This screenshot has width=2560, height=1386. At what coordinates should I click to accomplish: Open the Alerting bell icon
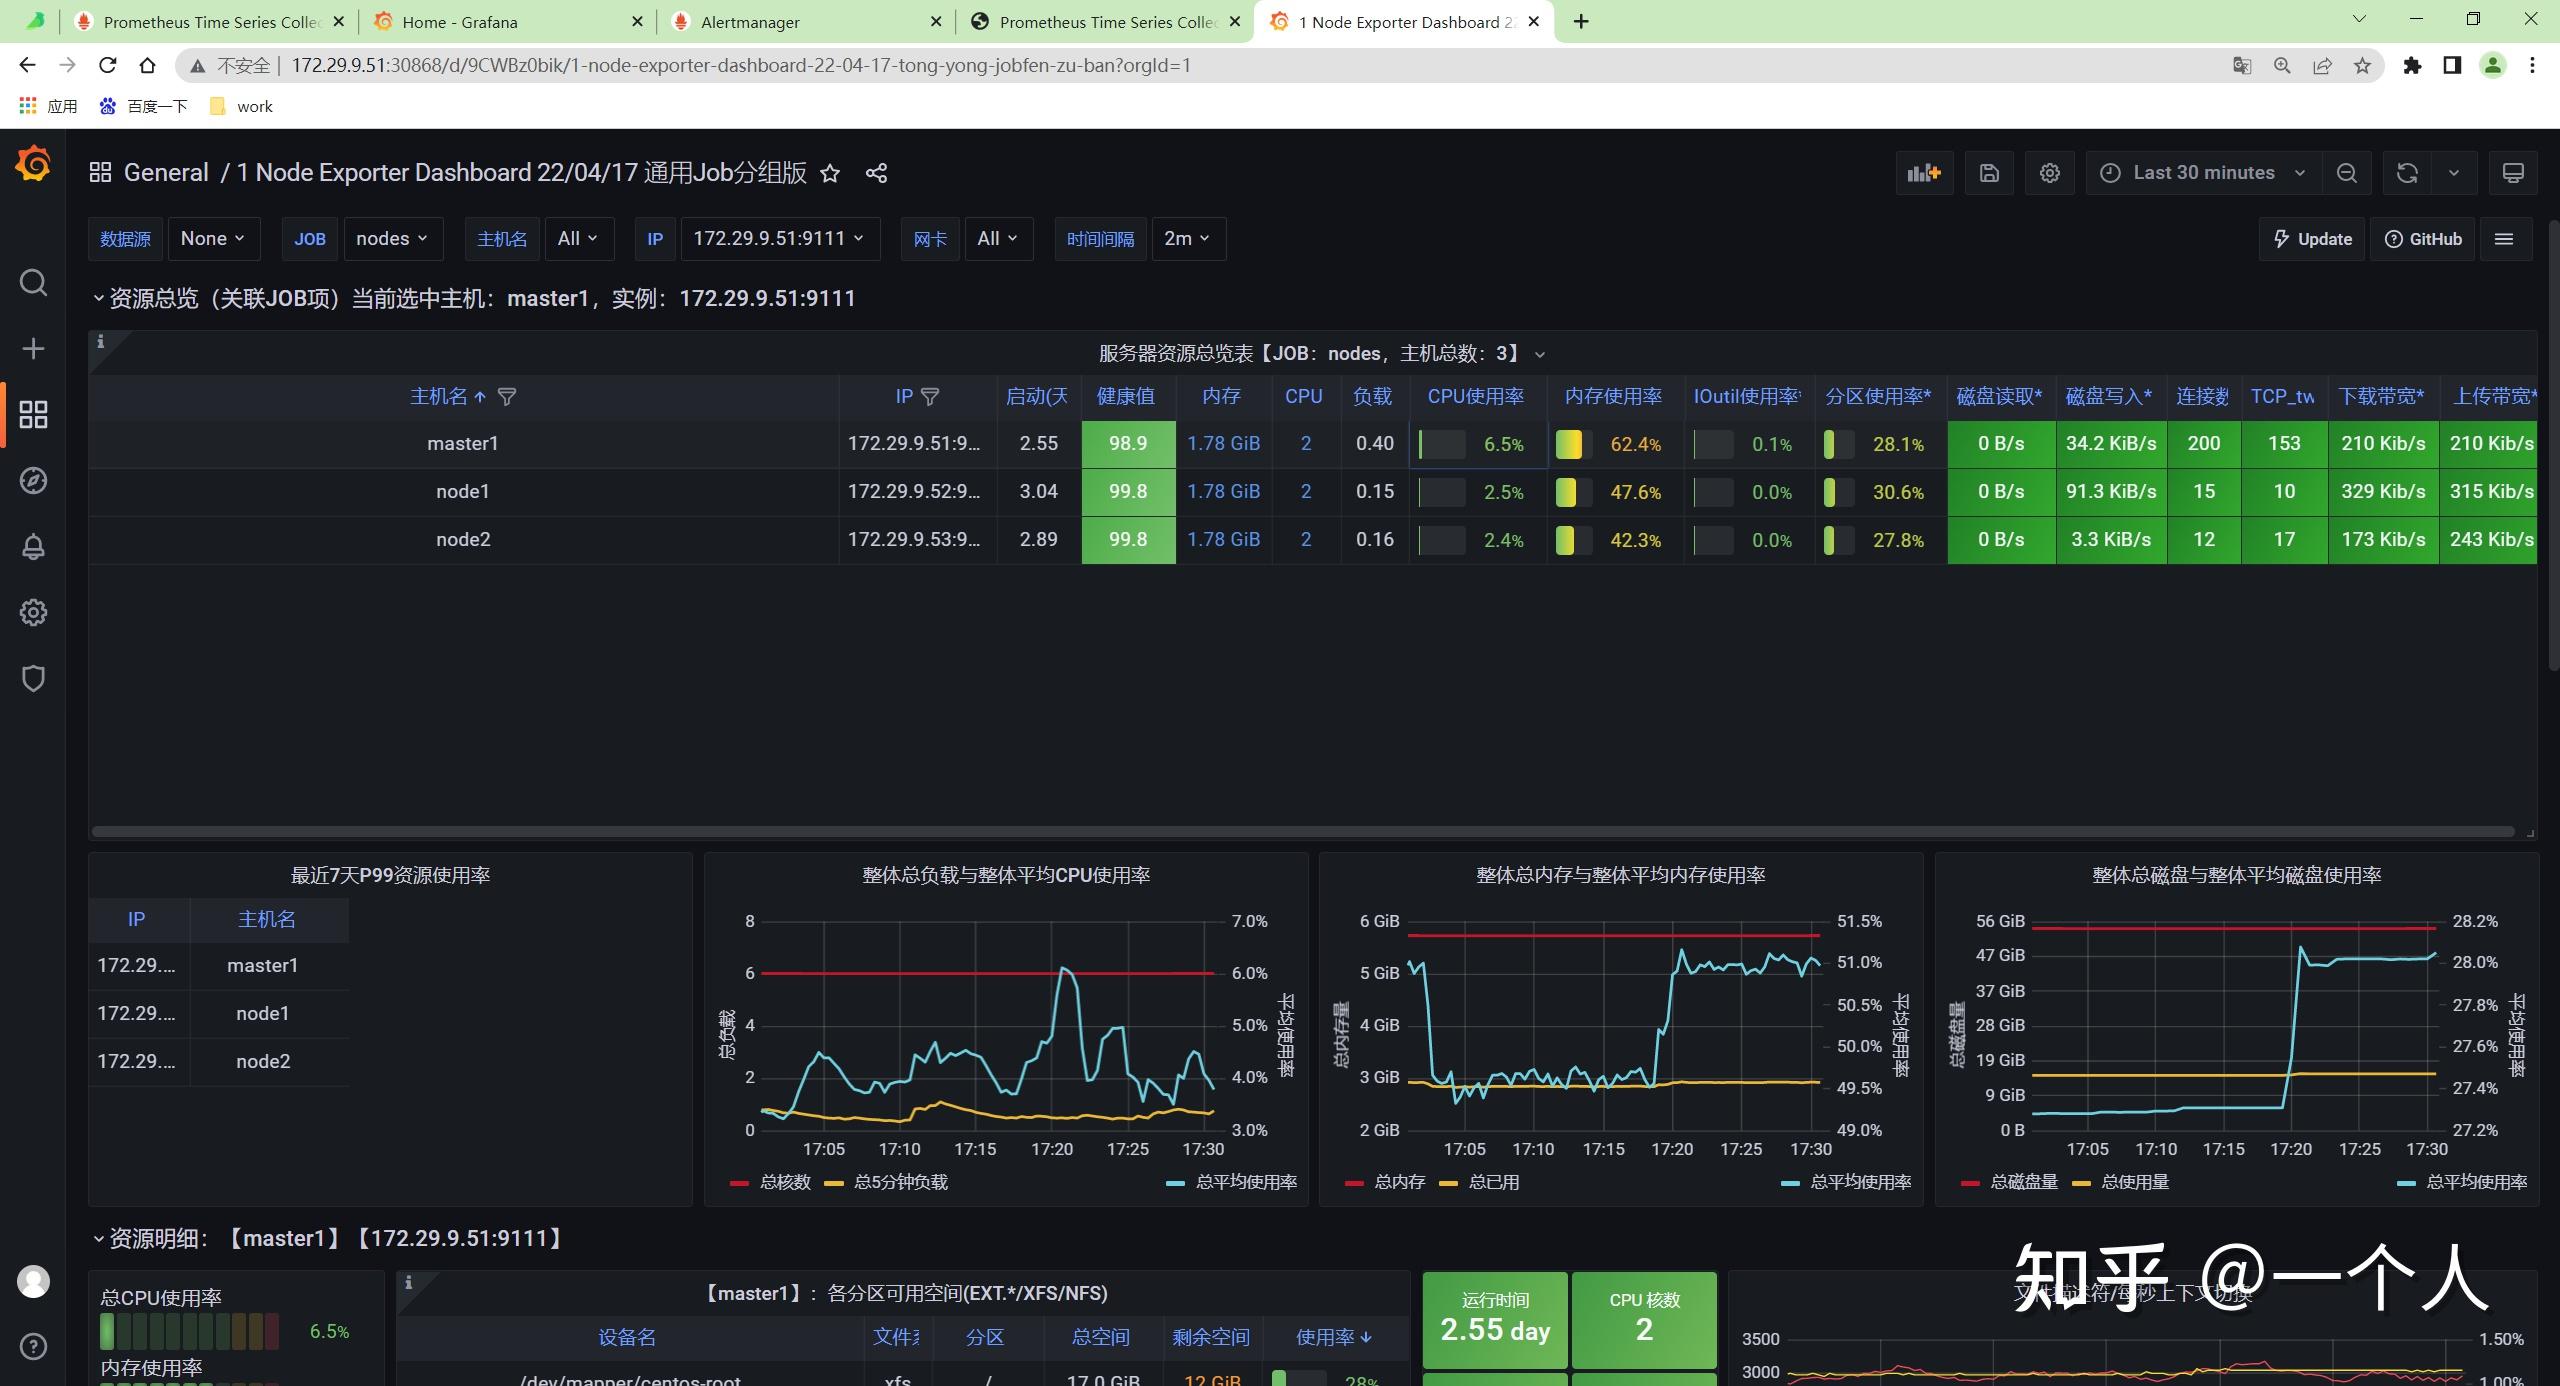pyautogui.click(x=33, y=547)
